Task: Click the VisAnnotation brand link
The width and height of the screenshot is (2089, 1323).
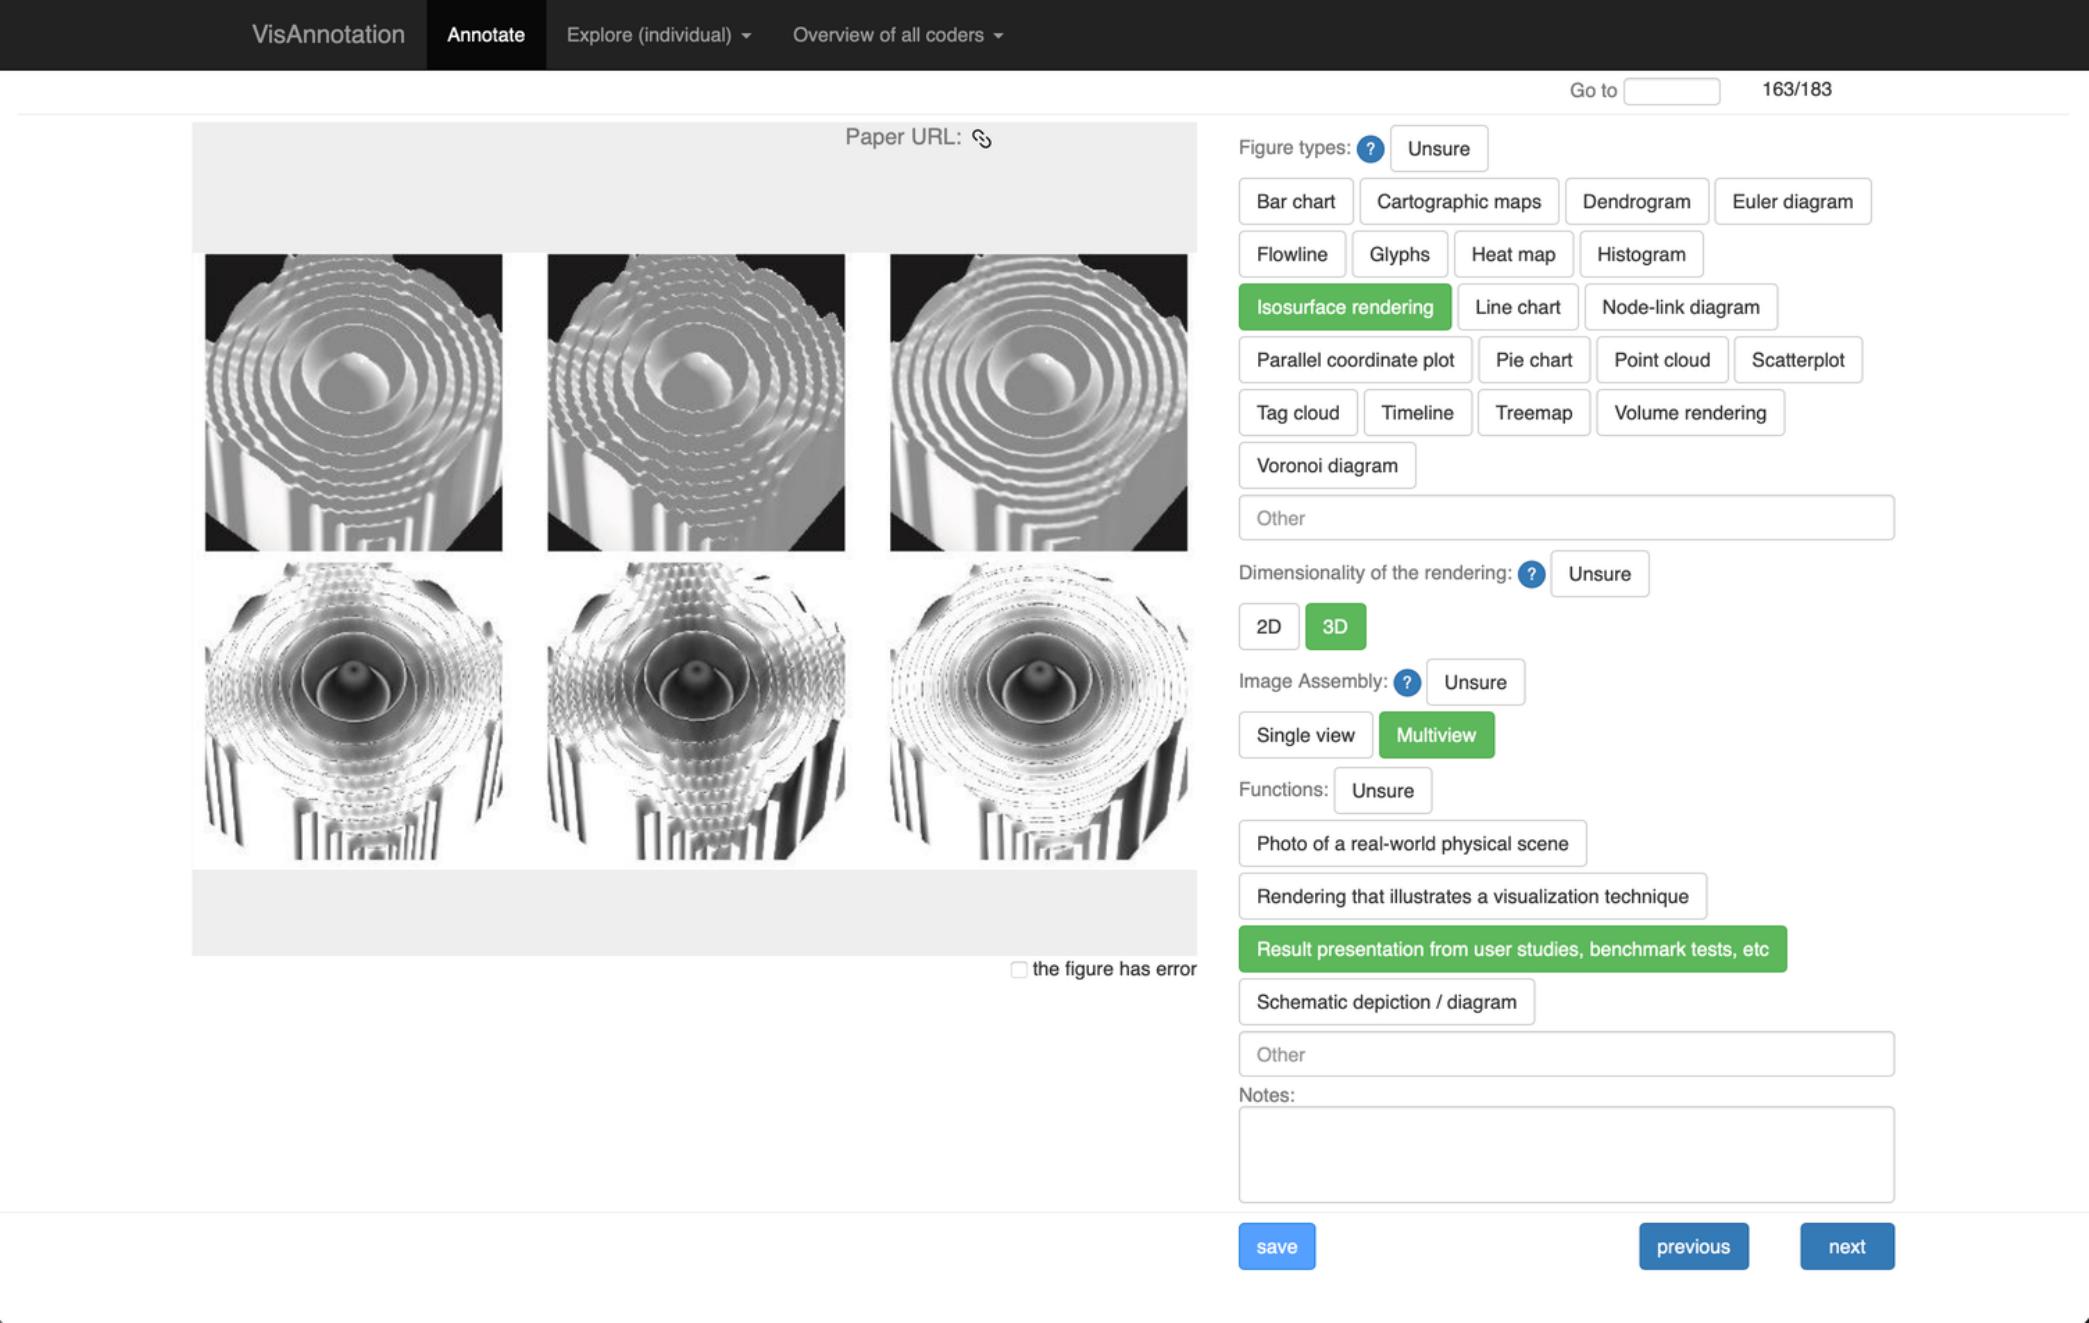Action: click(328, 35)
